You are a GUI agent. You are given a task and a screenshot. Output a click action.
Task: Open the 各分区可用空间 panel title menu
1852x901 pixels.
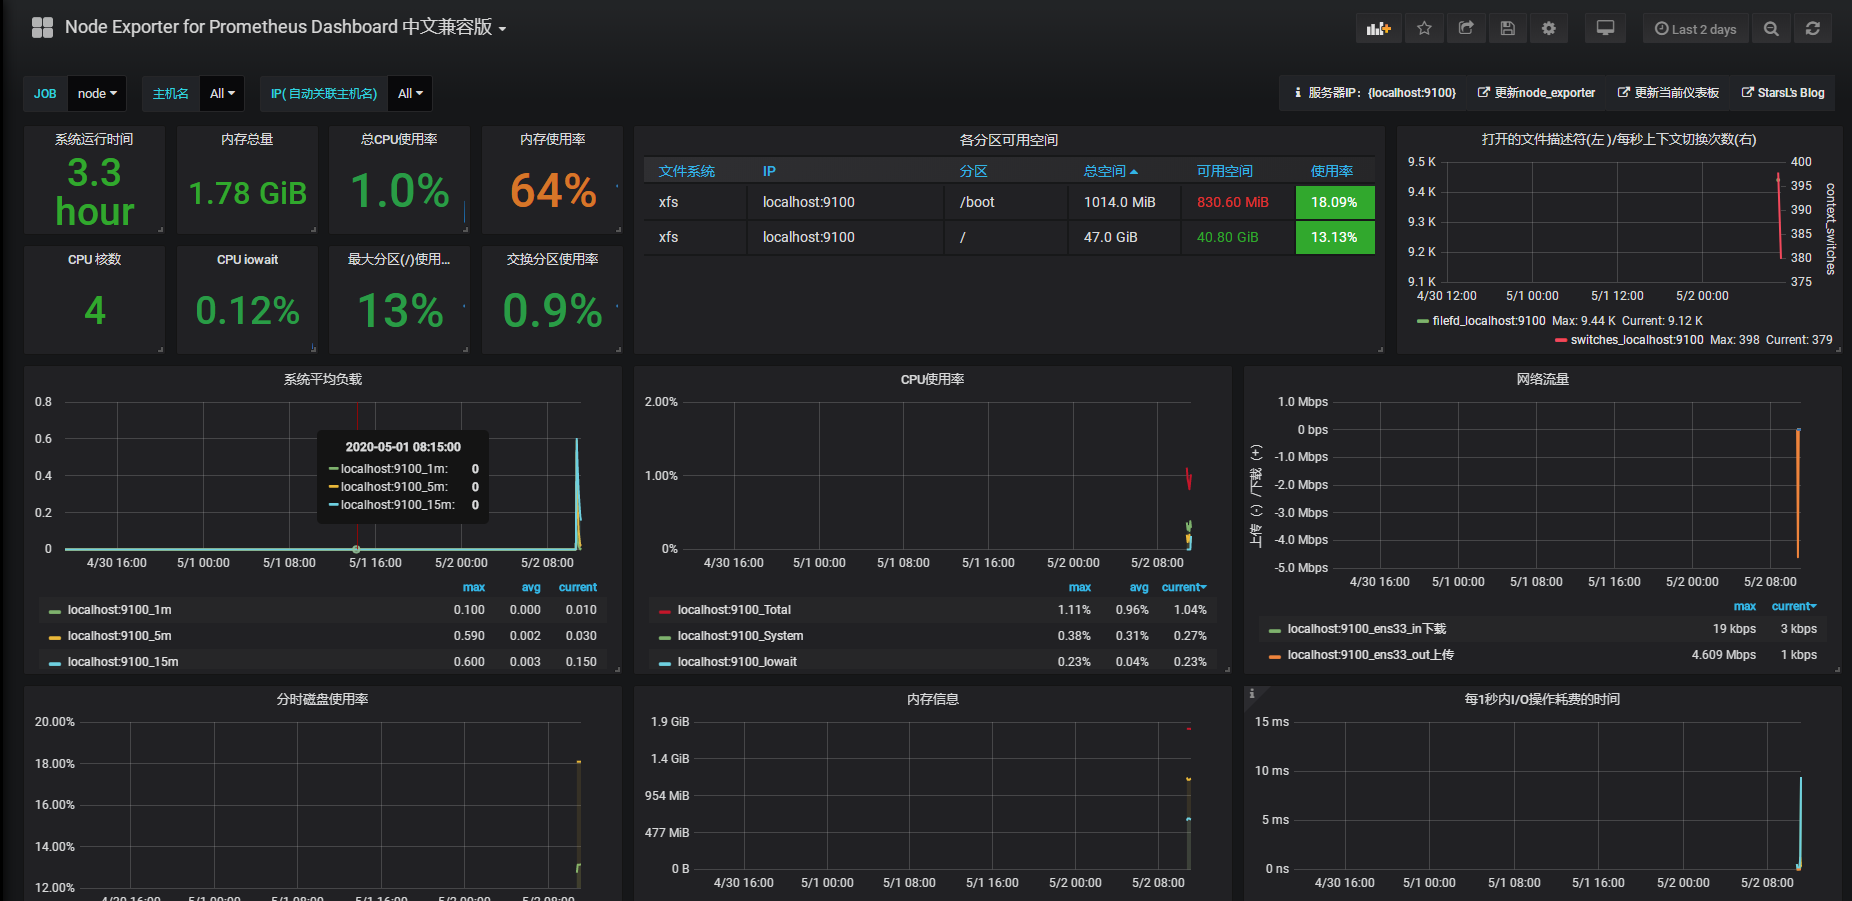(1009, 140)
